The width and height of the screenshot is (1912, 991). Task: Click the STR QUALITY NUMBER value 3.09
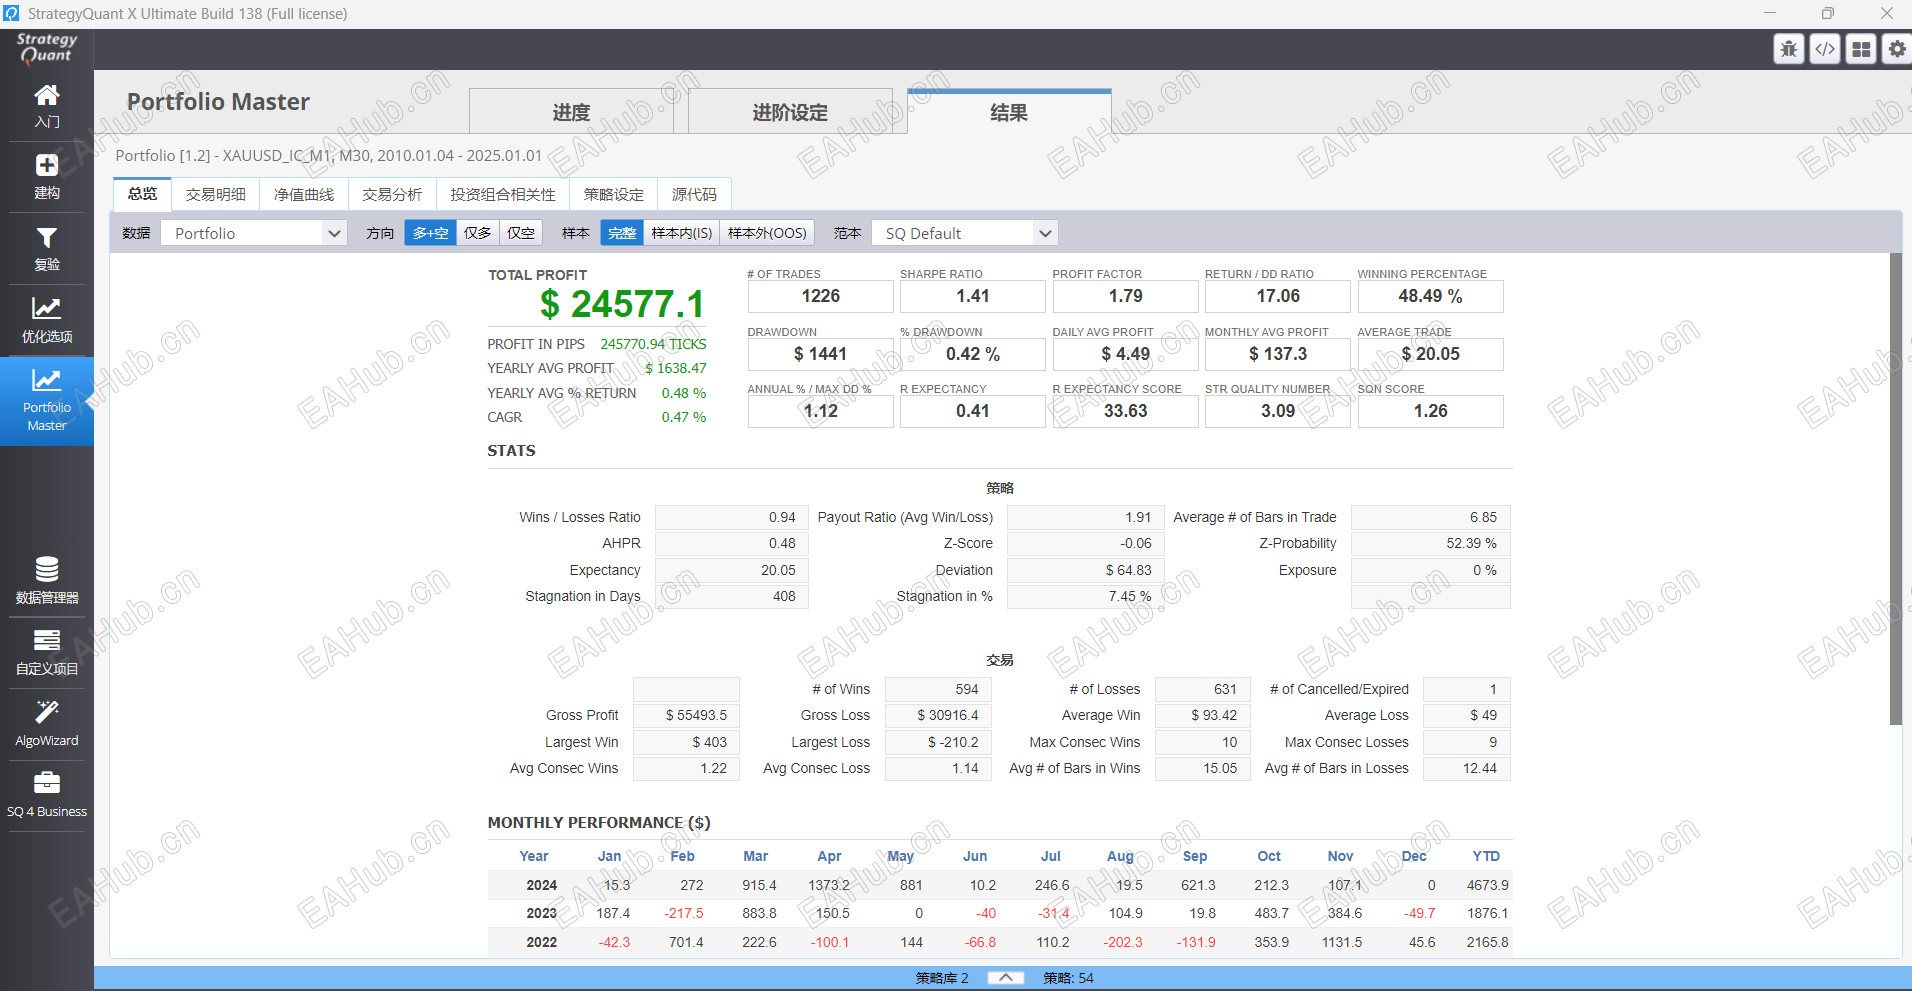coord(1278,411)
